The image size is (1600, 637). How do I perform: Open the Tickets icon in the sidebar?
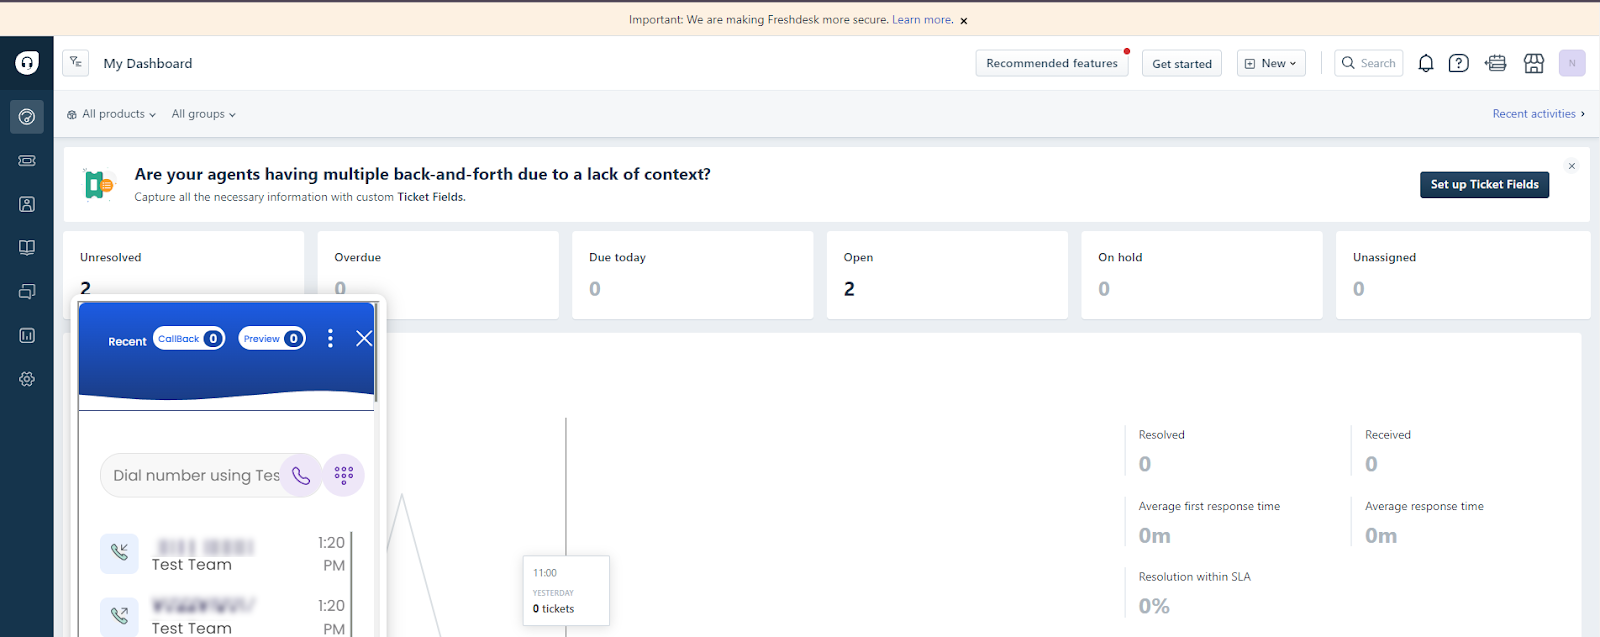tap(27, 160)
